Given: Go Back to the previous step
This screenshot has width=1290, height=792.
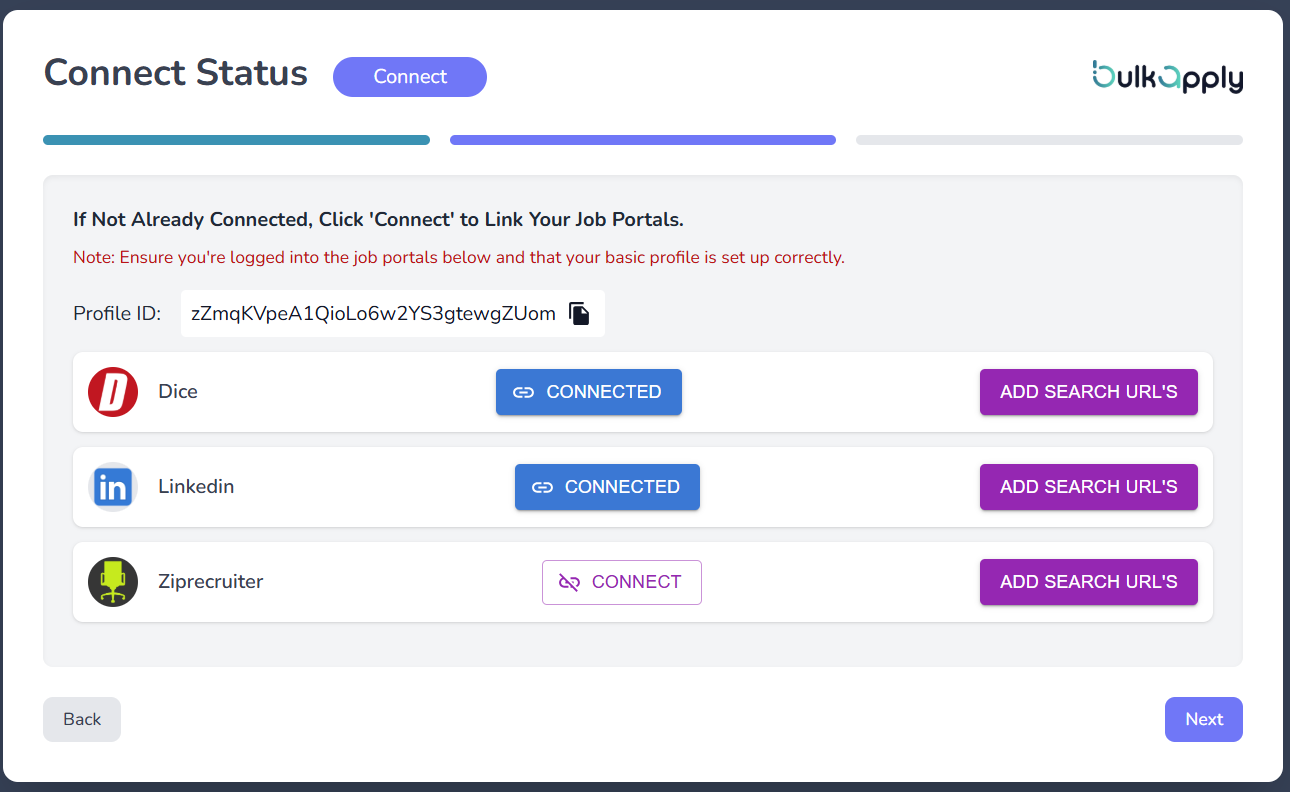Looking at the screenshot, I should 82,719.
